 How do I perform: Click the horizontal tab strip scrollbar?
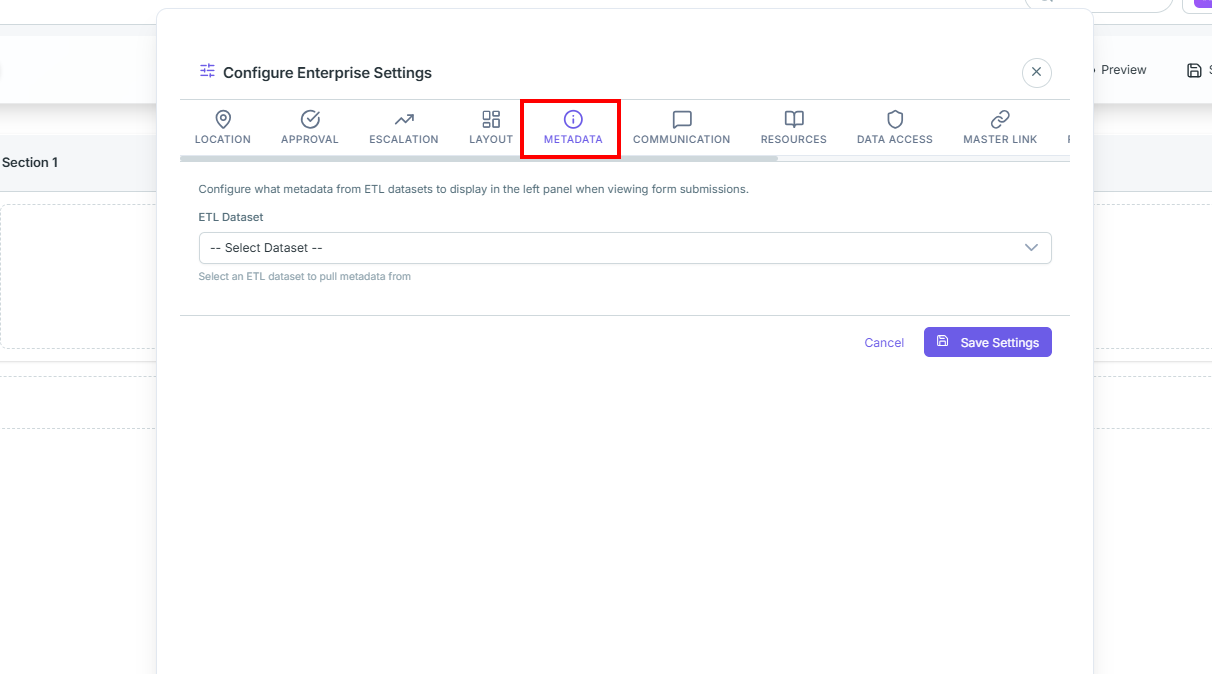(x=478, y=158)
